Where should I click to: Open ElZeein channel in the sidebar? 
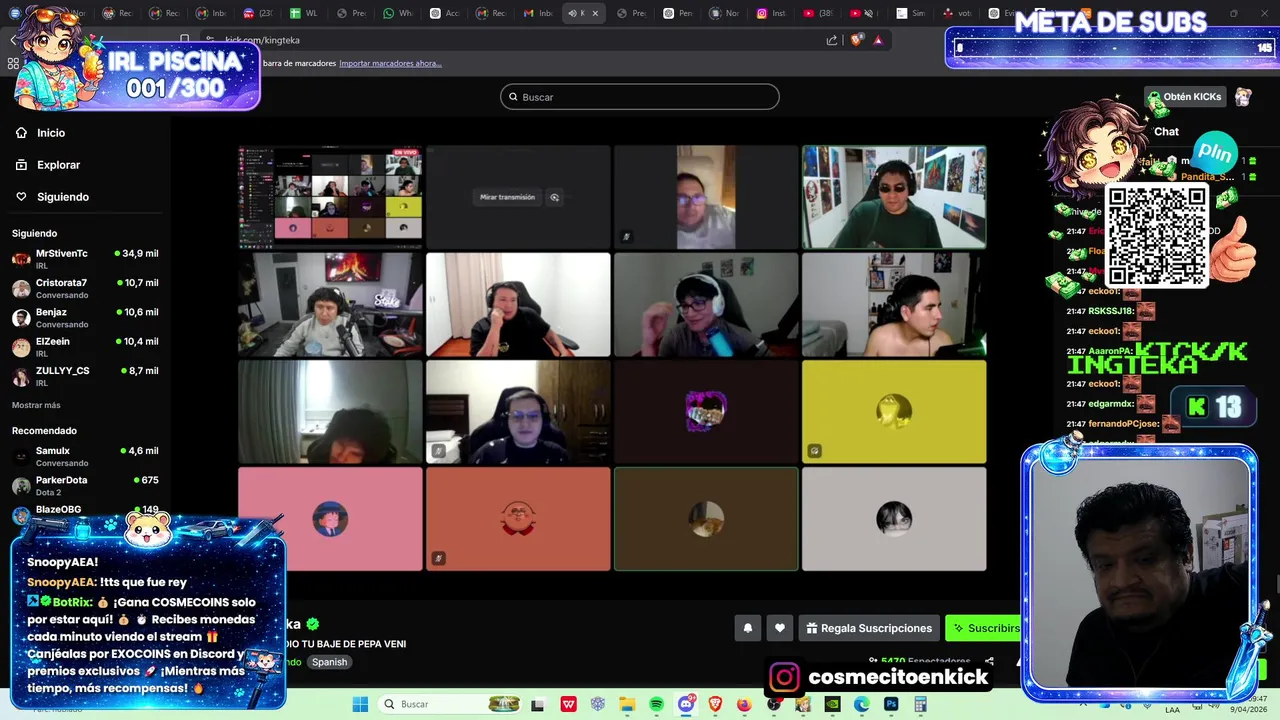click(x=85, y=346)
